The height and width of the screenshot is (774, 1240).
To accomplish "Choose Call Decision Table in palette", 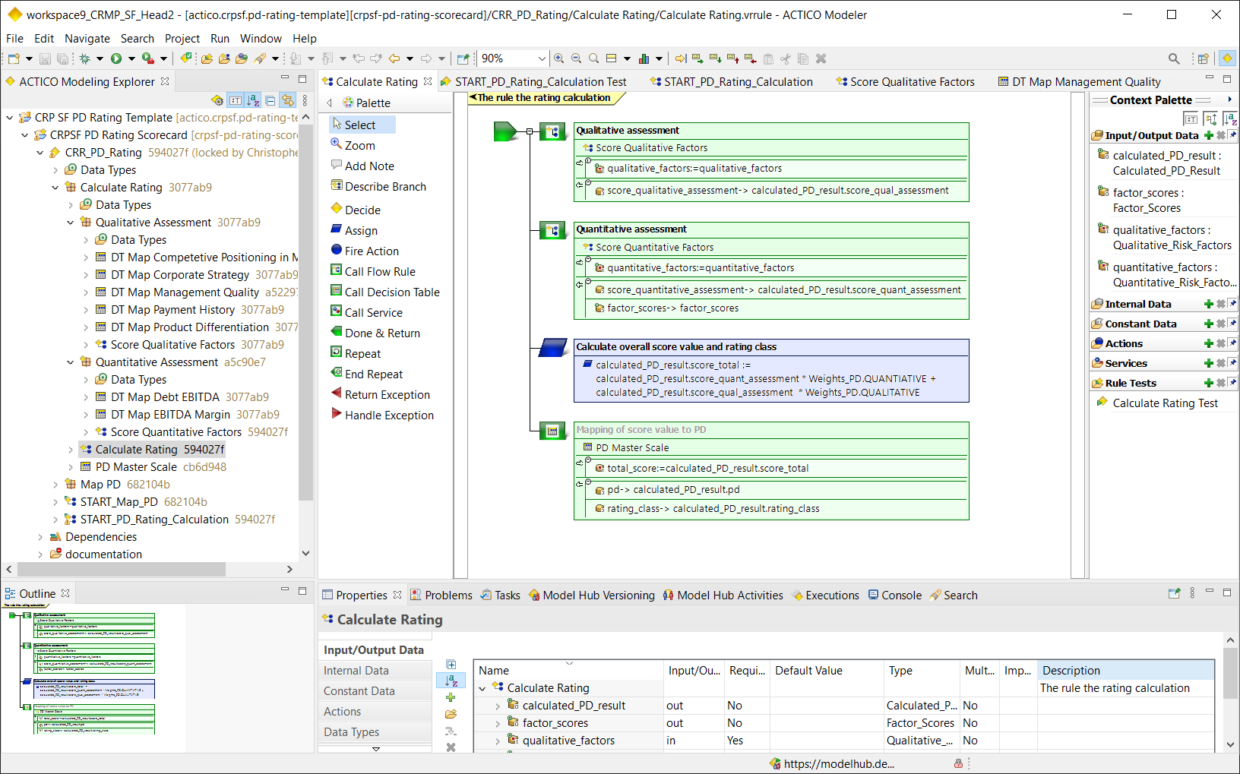I will 391,292.
